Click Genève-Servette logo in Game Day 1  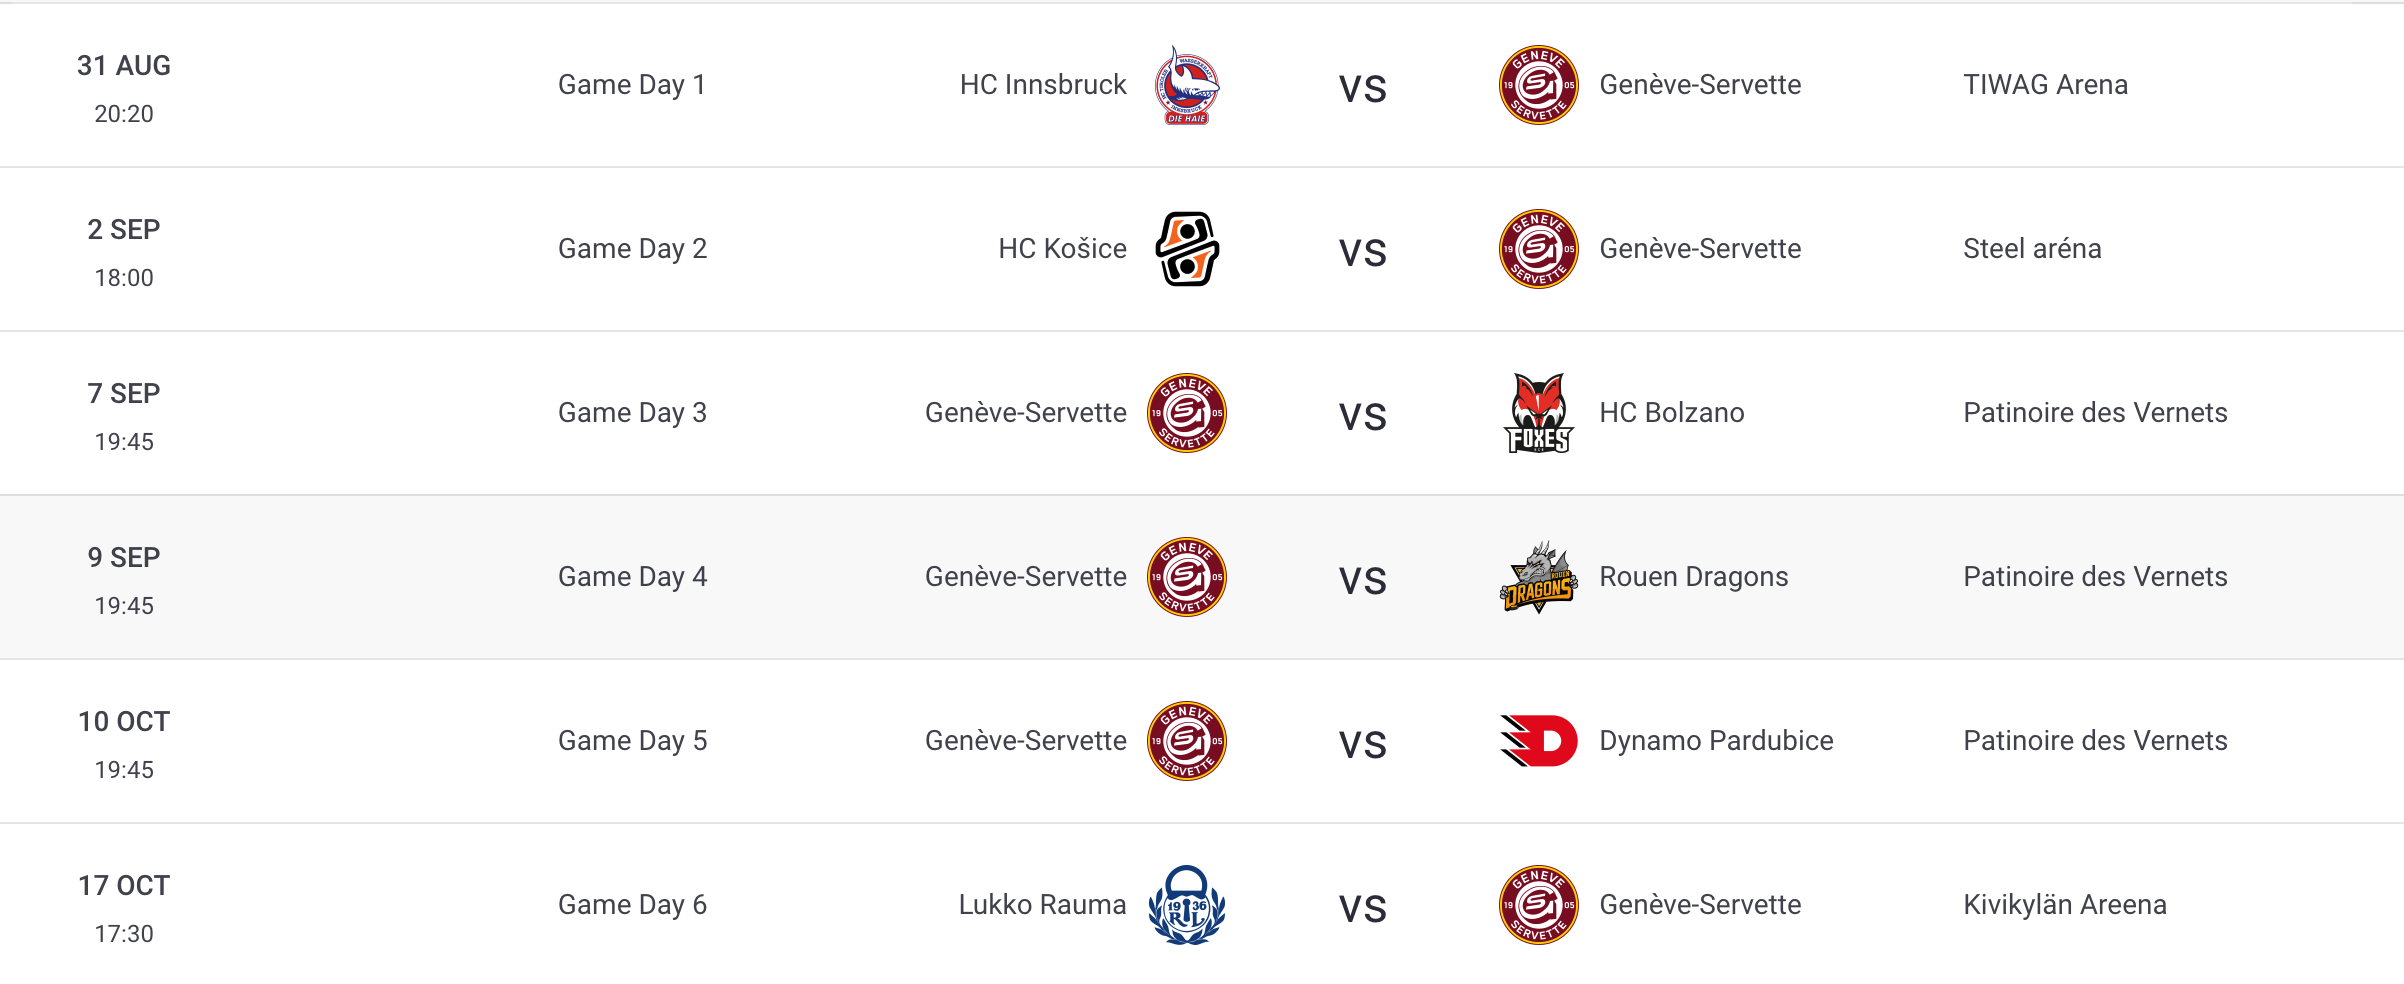pyautogui.click(x=1538, y=85)
